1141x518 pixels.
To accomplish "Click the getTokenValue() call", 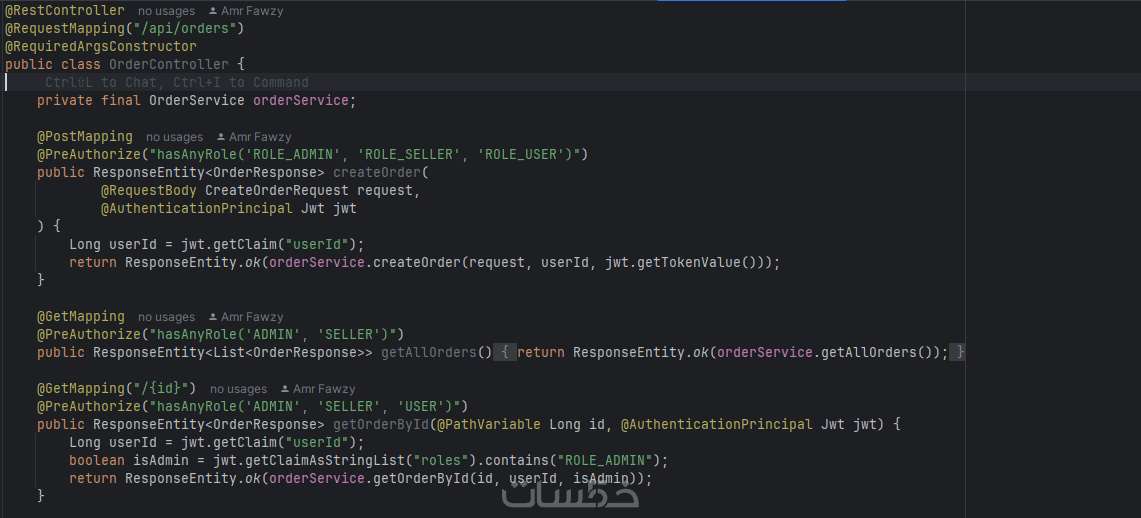I will tap(696, 263).
